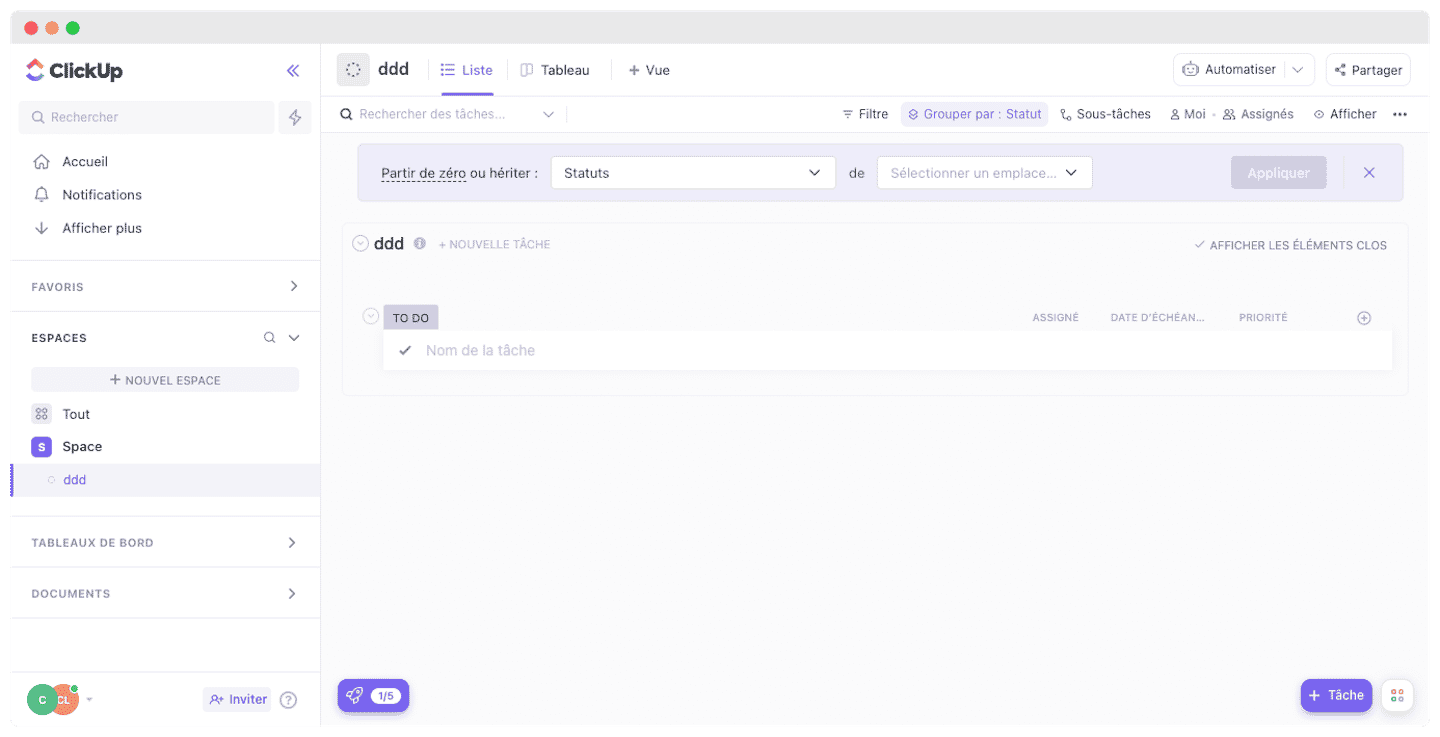Image resolution: width=1440 pixels, height=737 pixels.
Task: Open the help question mark icon
Action: (x=288, y=700)
